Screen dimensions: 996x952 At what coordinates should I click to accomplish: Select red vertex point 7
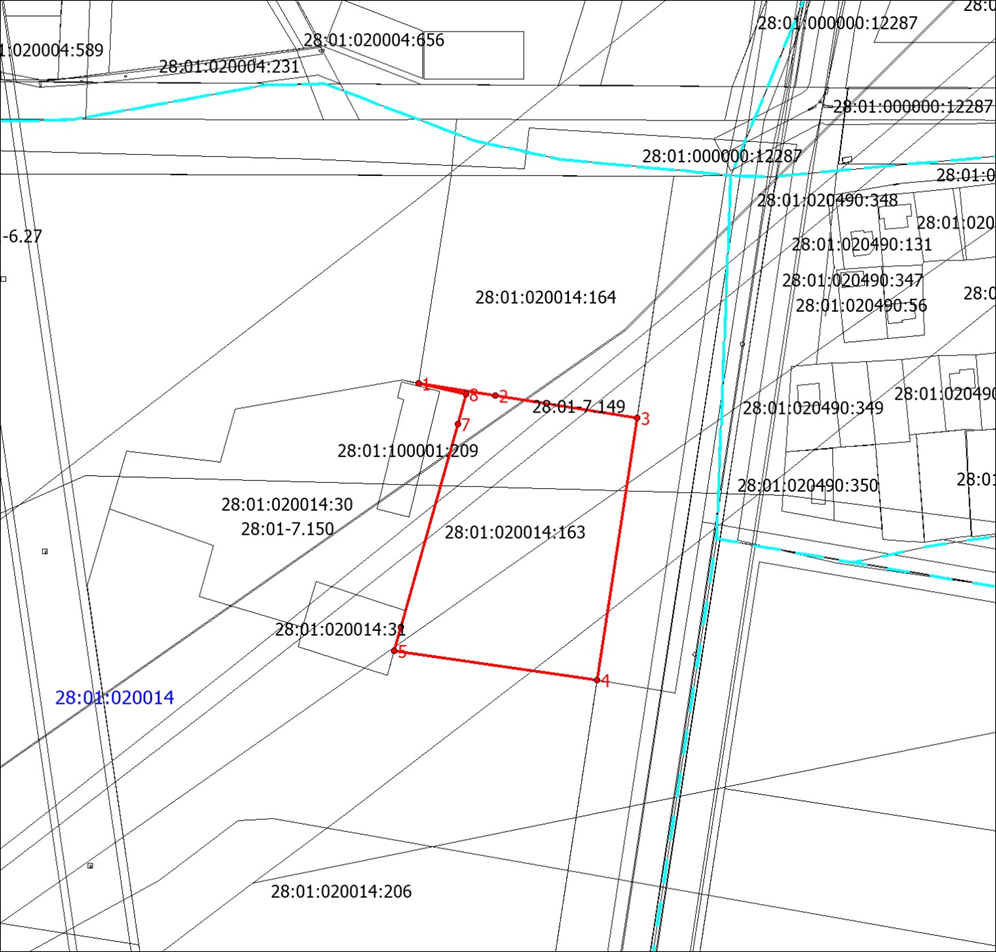coord(458,424)
